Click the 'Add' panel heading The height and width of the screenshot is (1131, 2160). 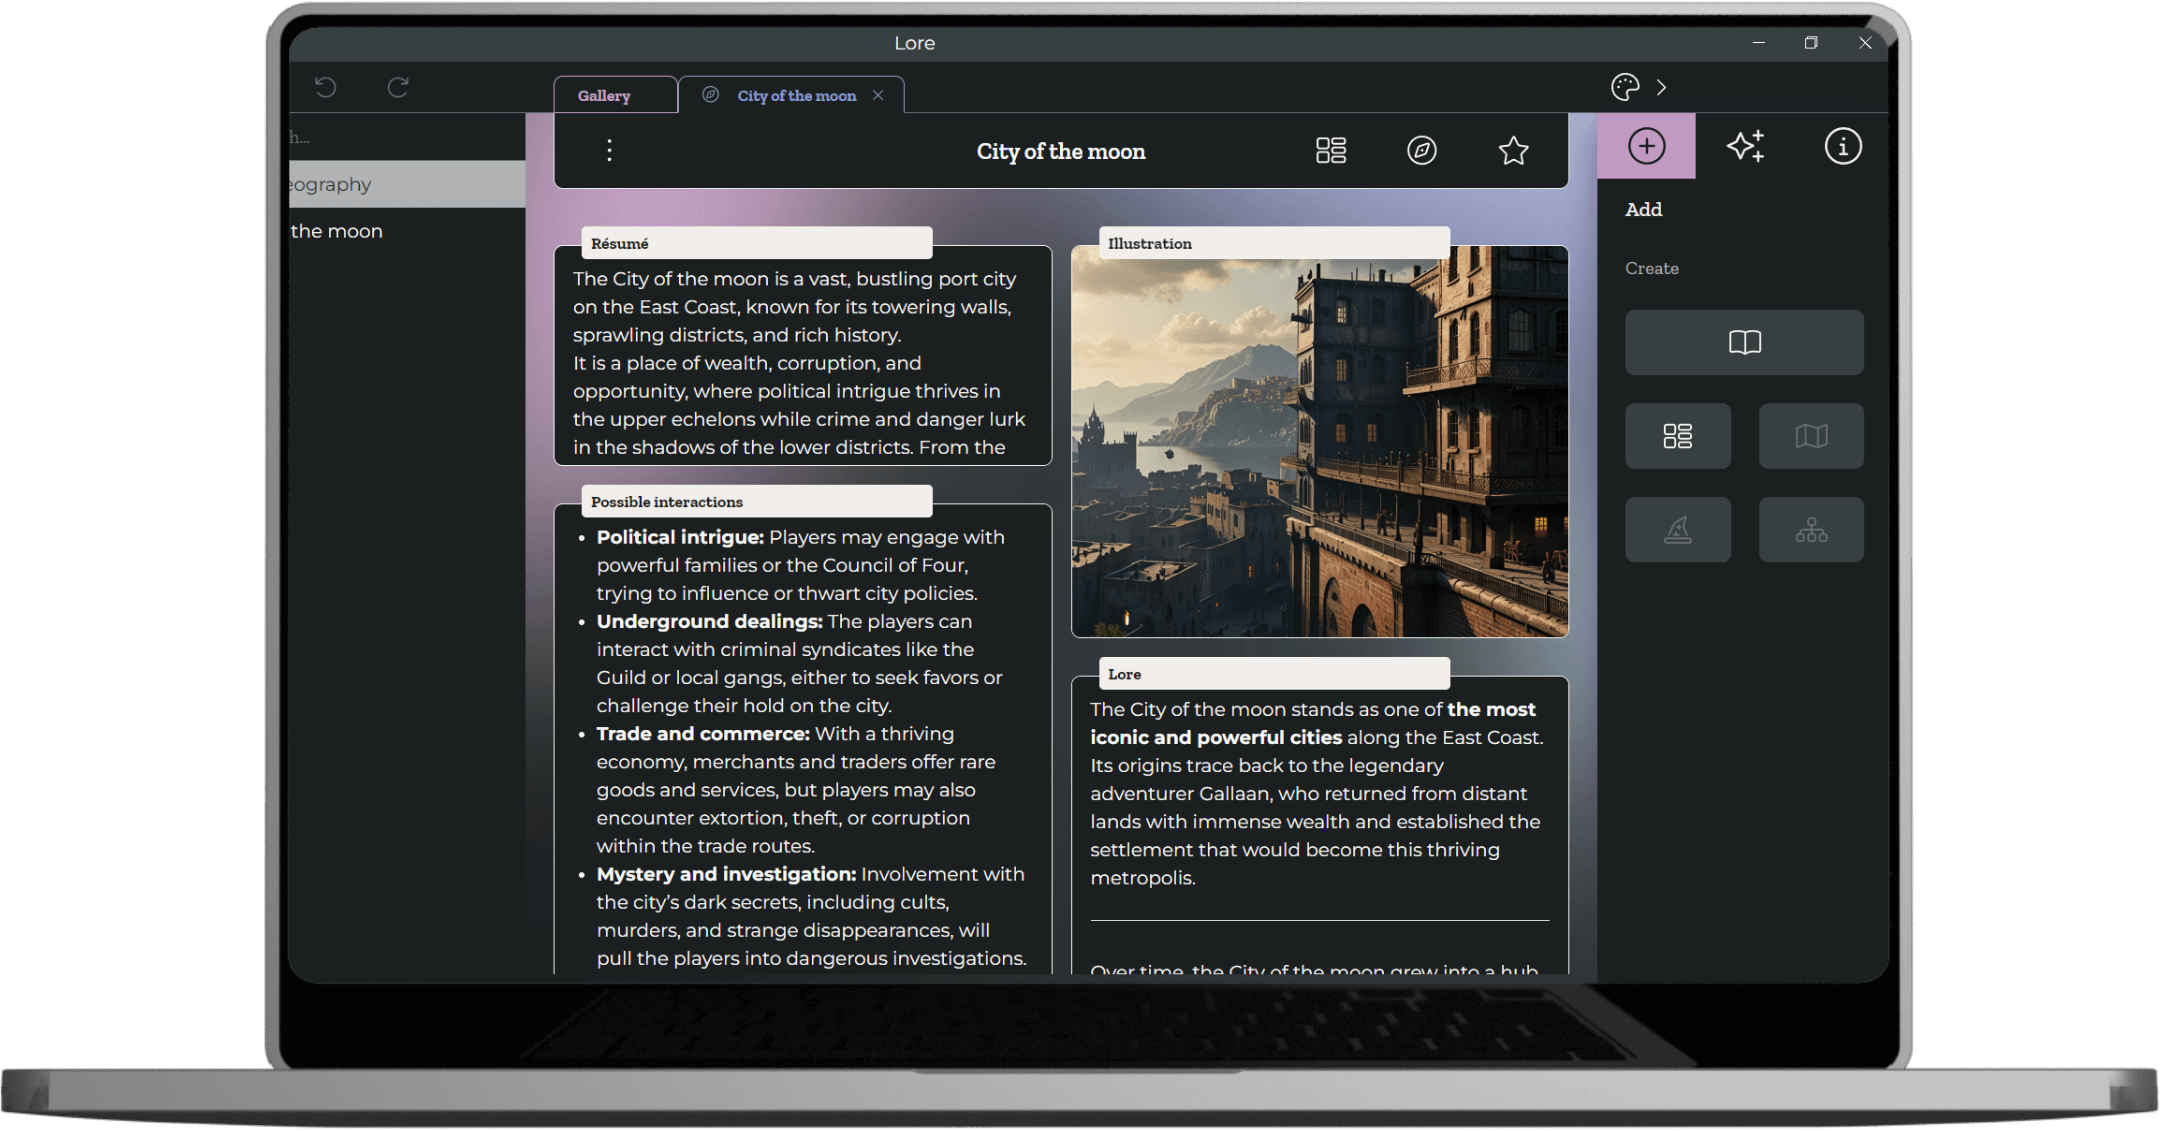[1643, 209]
